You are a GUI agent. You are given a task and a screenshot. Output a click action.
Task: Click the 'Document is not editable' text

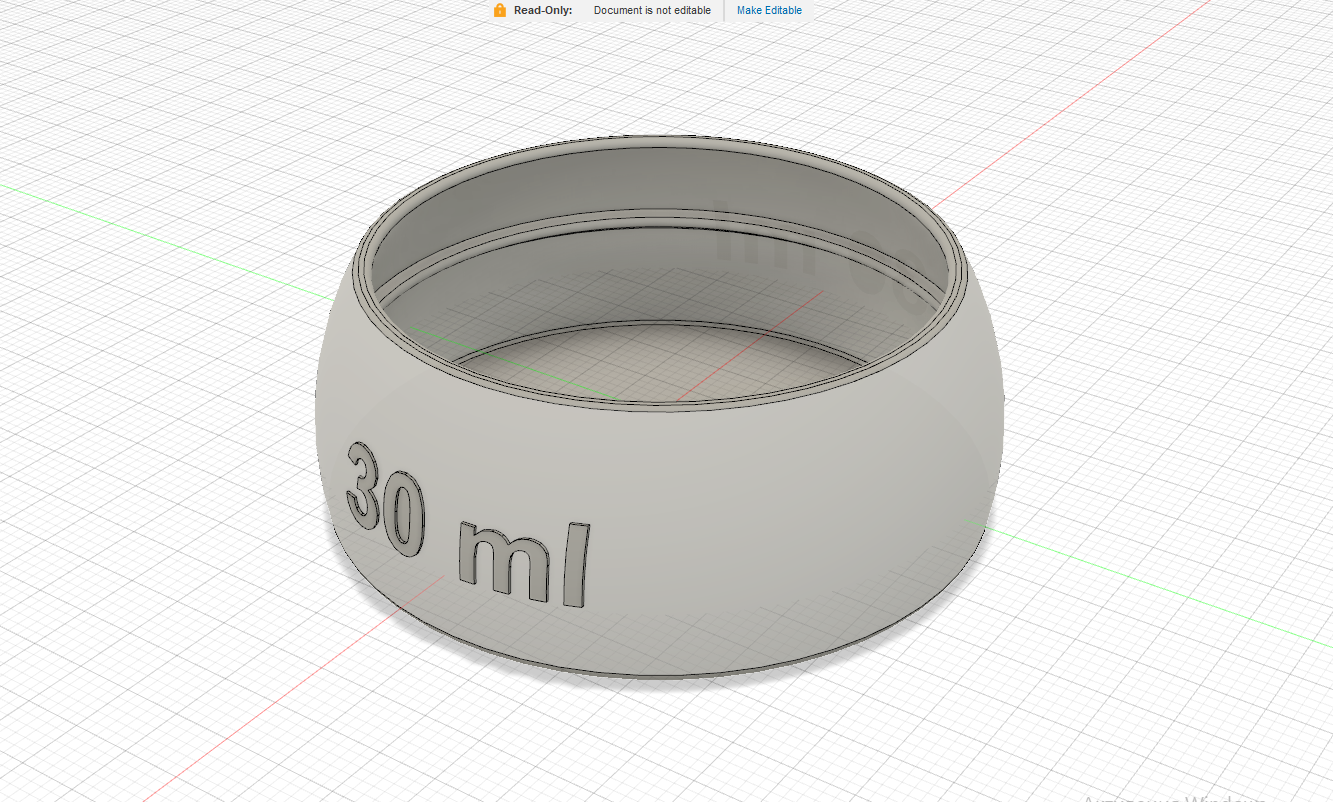pyautogui.click(x=652, y=10)
